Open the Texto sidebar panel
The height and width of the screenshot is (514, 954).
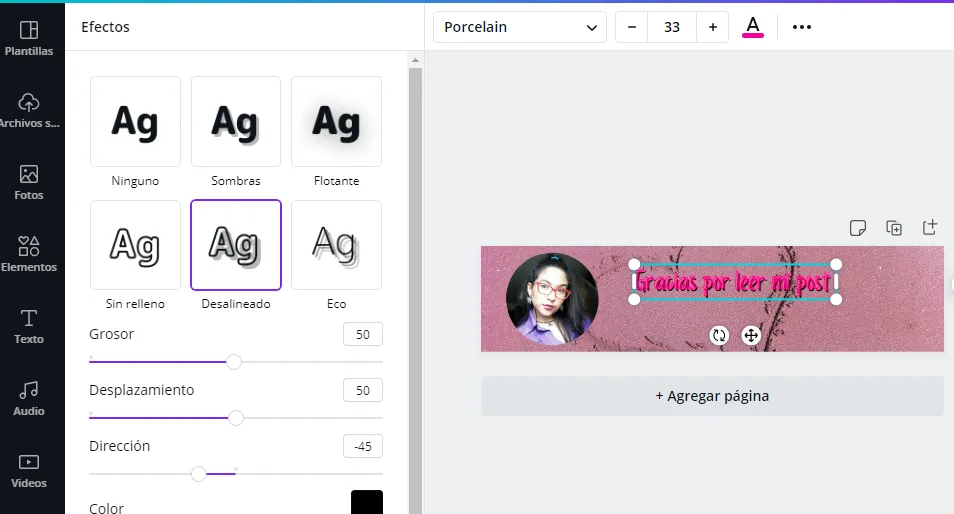[29, 327]
